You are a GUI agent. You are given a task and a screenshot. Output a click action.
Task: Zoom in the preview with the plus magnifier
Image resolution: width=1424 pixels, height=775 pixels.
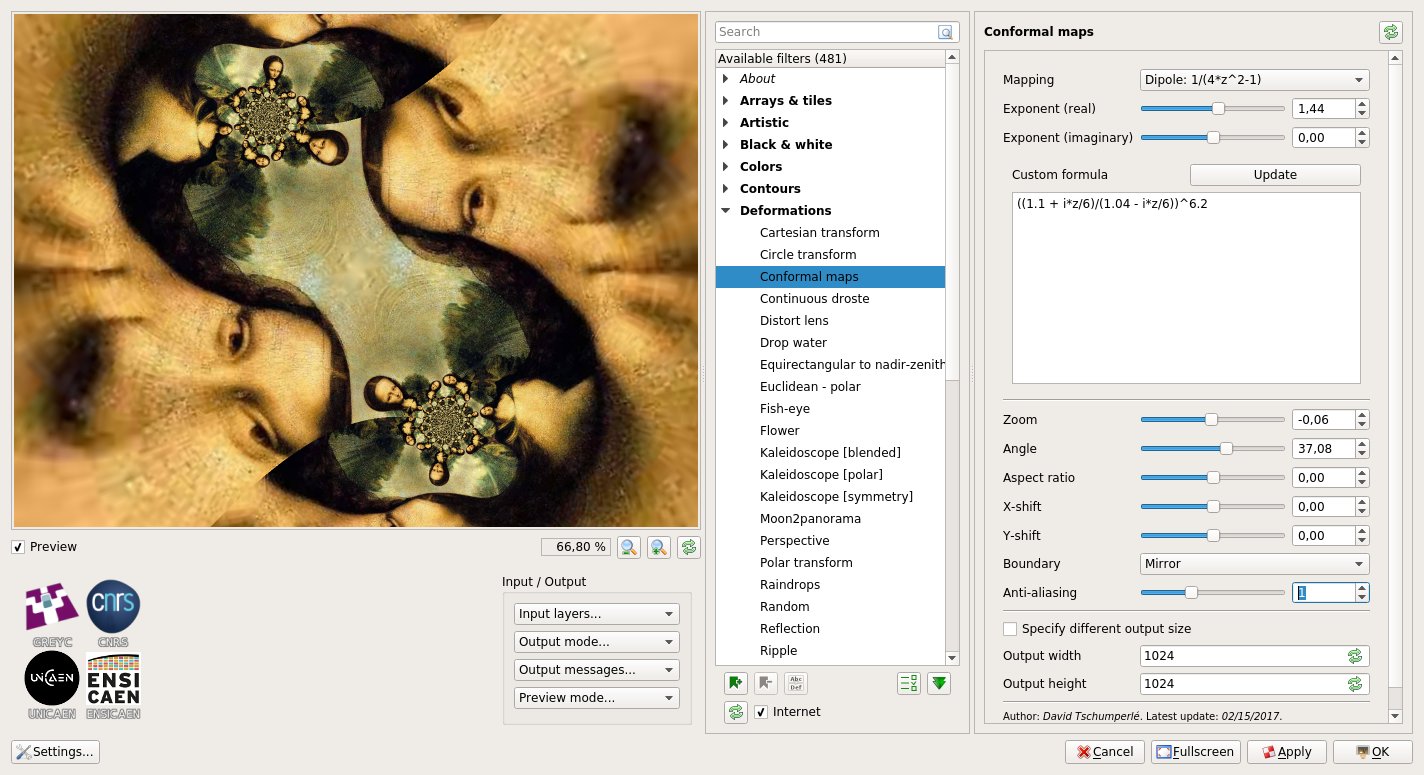click(659, 547)
